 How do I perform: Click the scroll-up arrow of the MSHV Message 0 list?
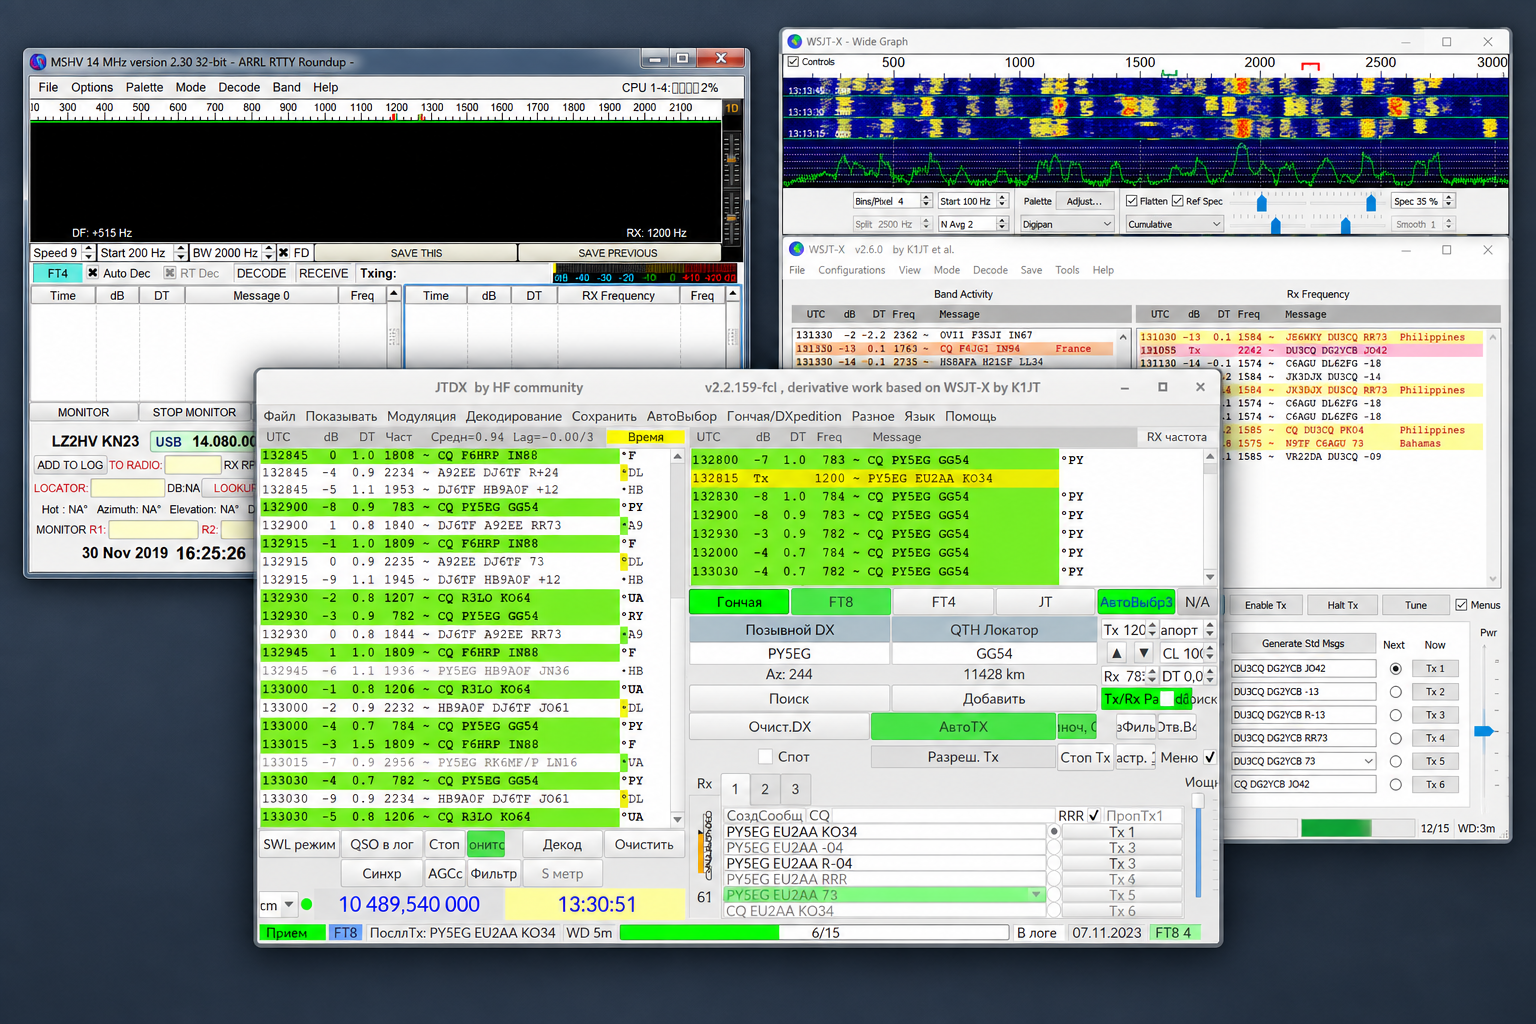394,294
